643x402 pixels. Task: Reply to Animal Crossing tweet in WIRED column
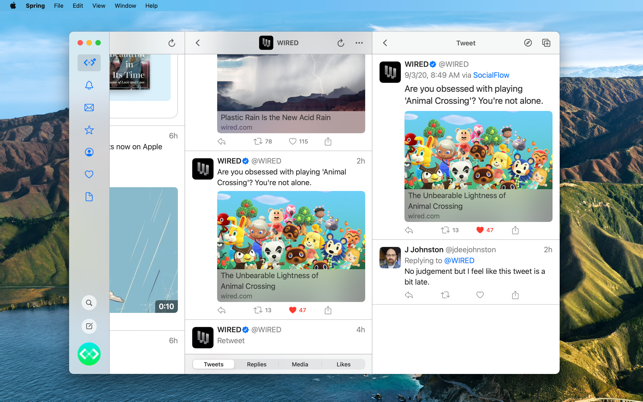coord(222,310)
